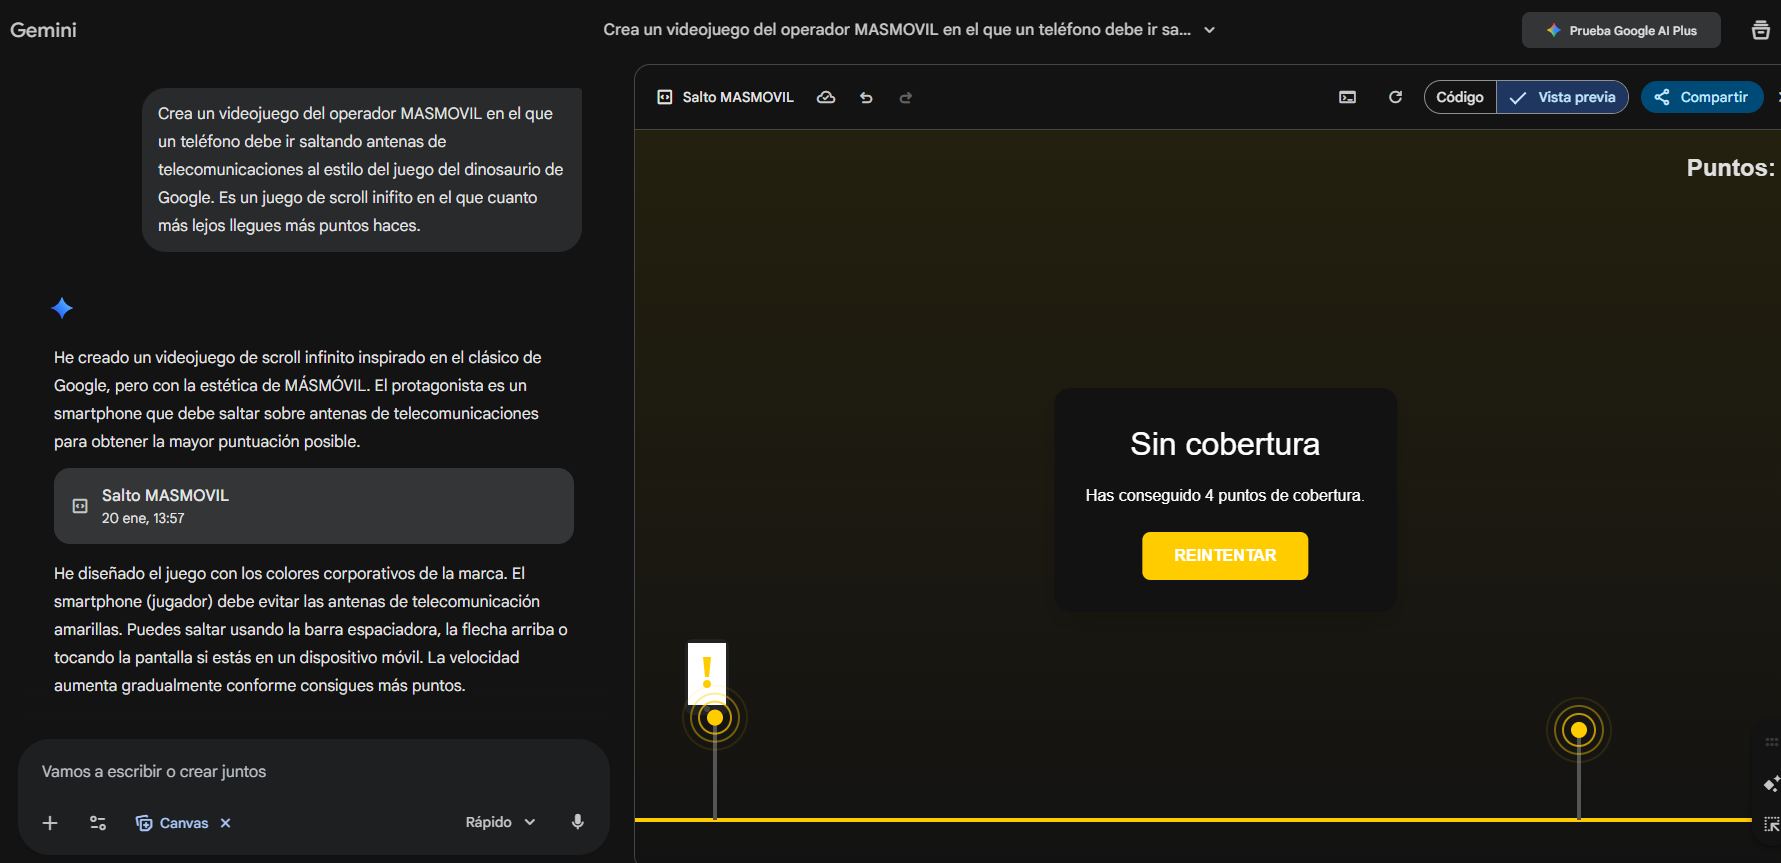The image size is (1781, 863).
Task: Click the plus icon to add files
Action: click(x=50, y=823)
